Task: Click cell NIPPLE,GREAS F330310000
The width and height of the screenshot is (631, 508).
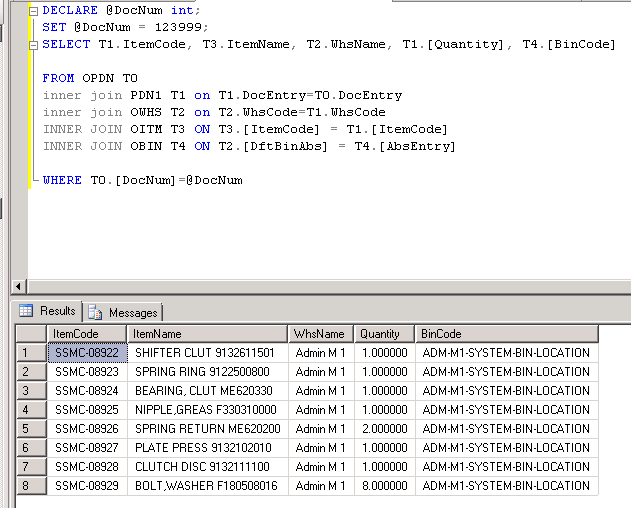Action: coord(208,410)
